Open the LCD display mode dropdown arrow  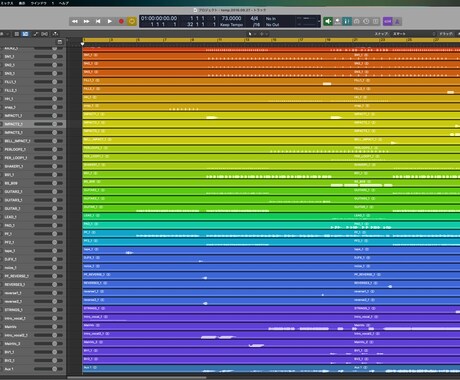tap(319, 21)
